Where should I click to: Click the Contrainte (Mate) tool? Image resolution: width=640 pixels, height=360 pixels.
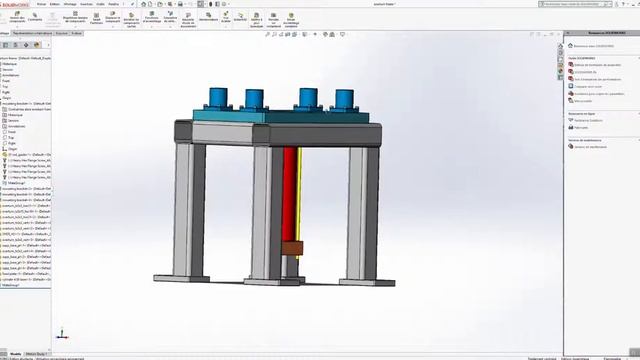(x=35, y=17)
